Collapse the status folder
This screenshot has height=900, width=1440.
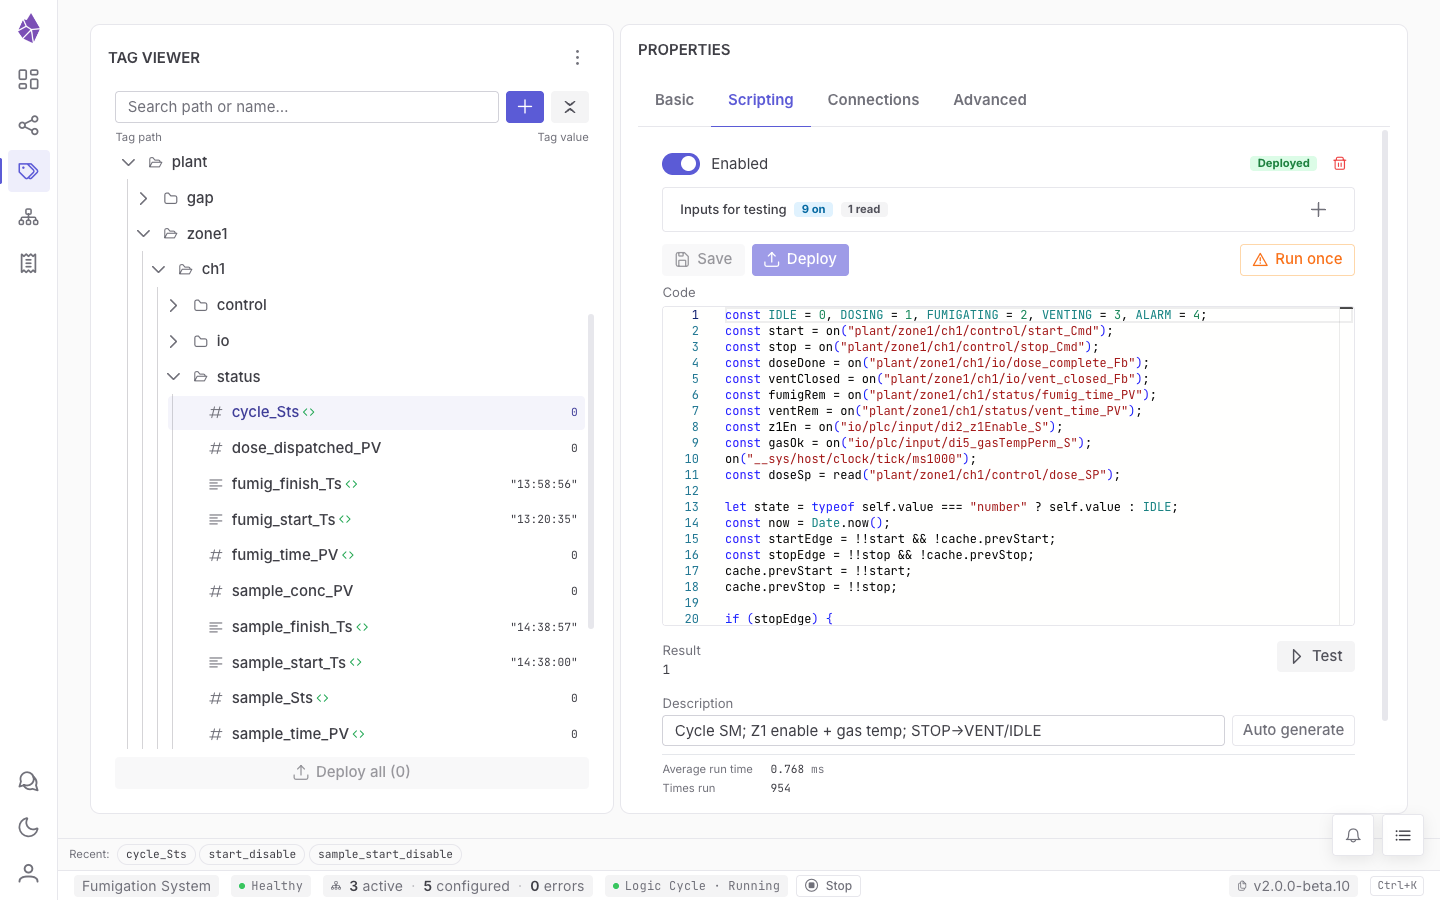(x=173, y=376)
